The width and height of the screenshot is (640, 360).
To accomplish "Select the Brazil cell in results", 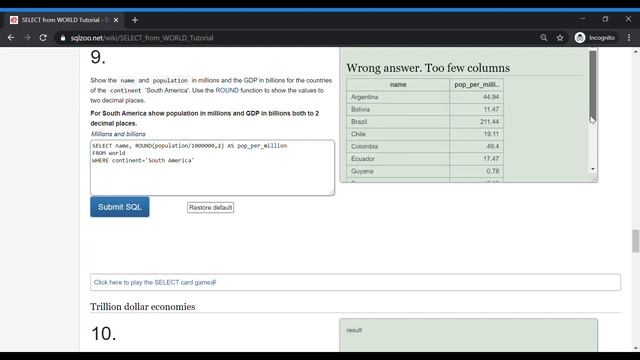I will point(398,122).
